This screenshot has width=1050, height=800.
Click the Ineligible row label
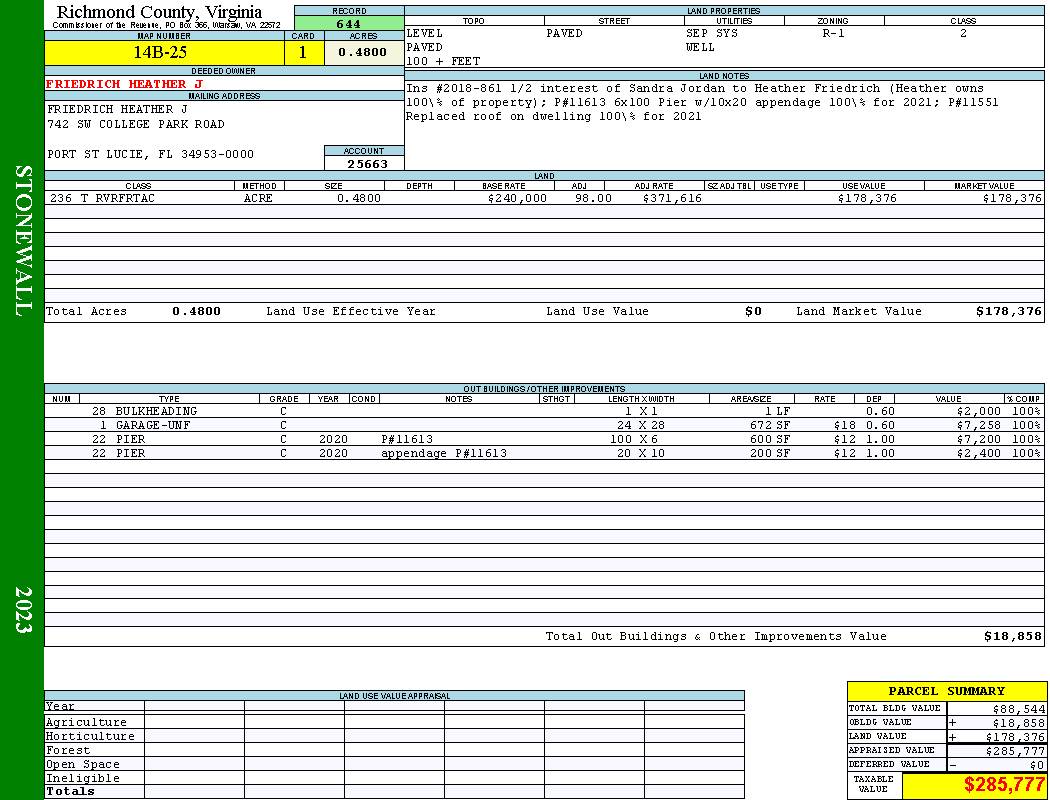point(82,779)
